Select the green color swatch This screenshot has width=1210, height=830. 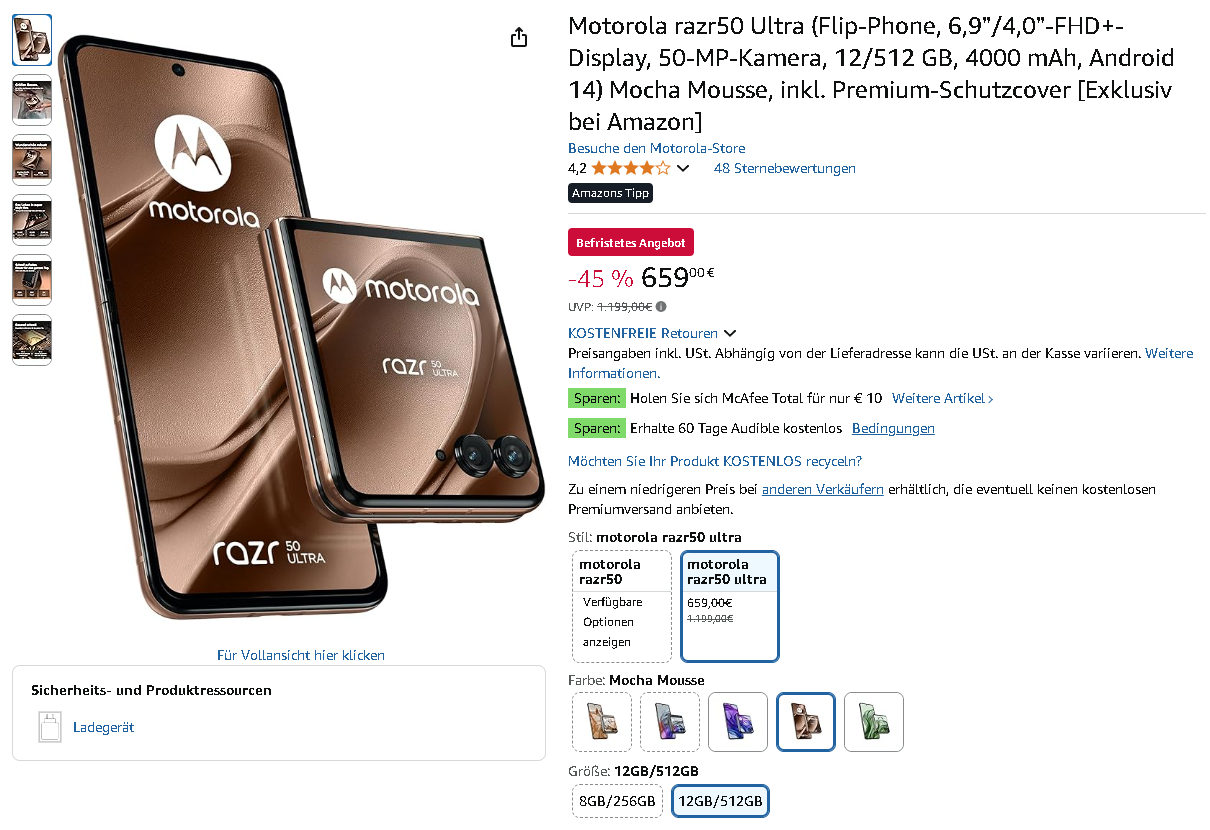point(874,722)
